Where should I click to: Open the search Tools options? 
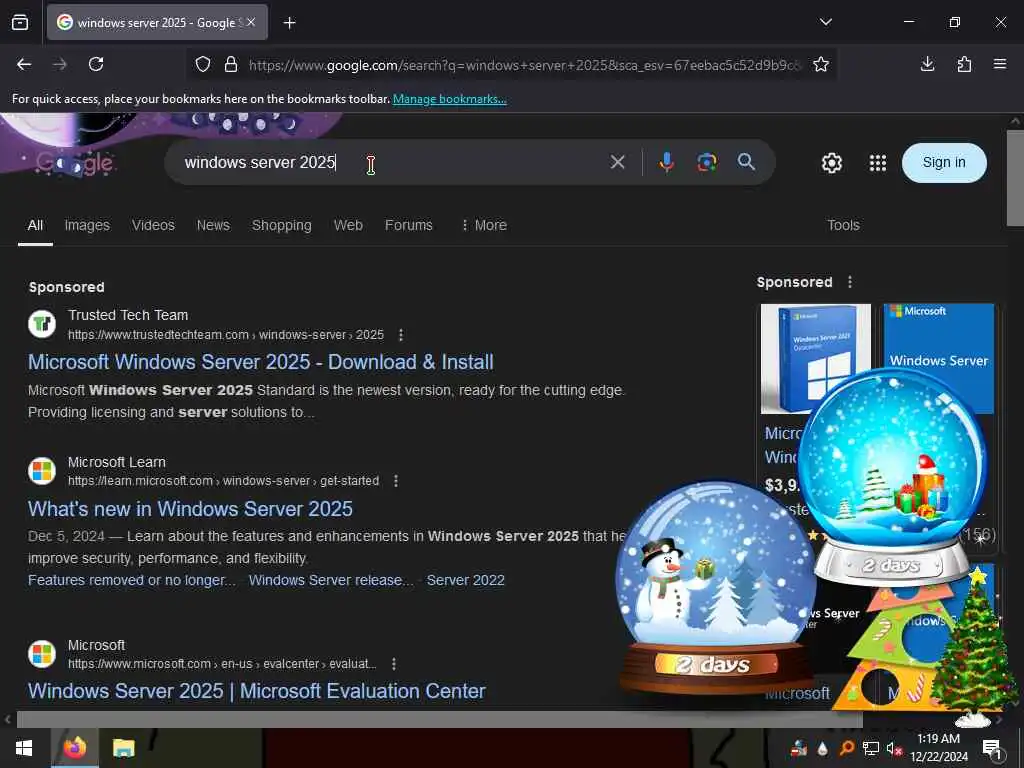click(x=843, y=225)
